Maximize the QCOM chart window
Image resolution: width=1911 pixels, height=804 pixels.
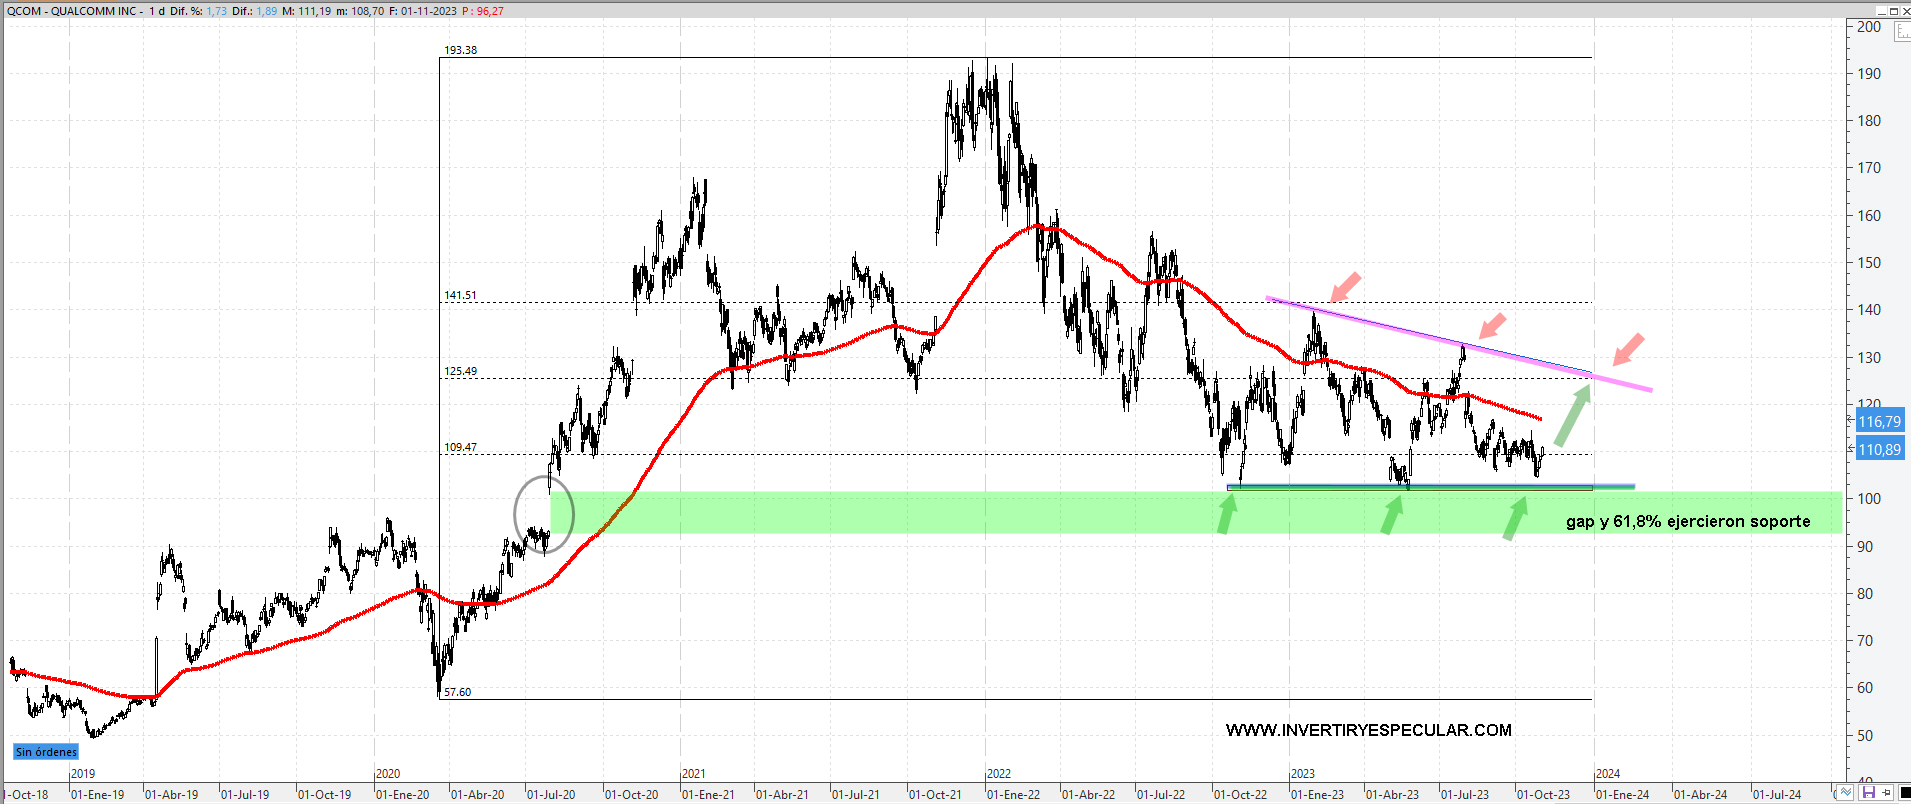(x=1892, y=11)
